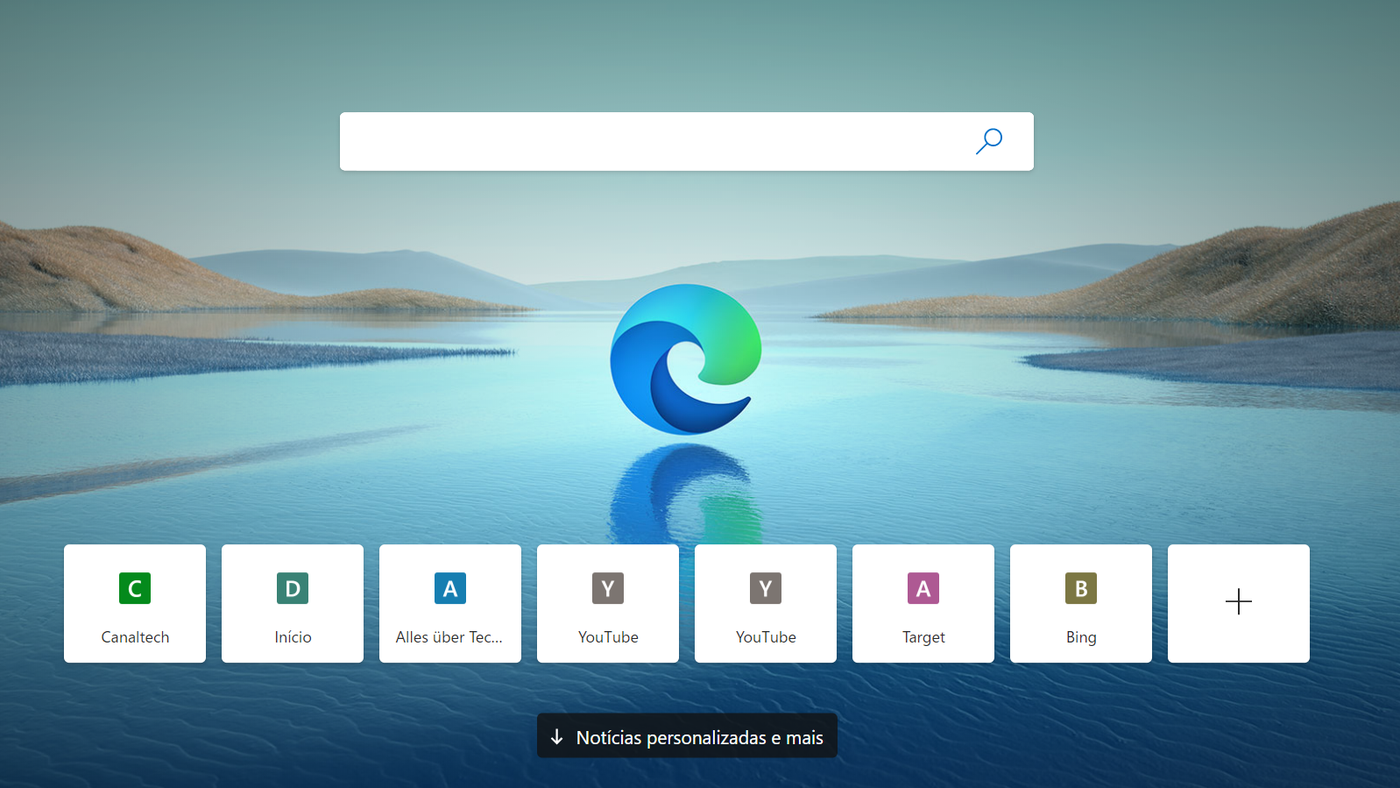Click the magnifying glass search icon
The height and width of the screenshot is (788, 1400).
988,141
